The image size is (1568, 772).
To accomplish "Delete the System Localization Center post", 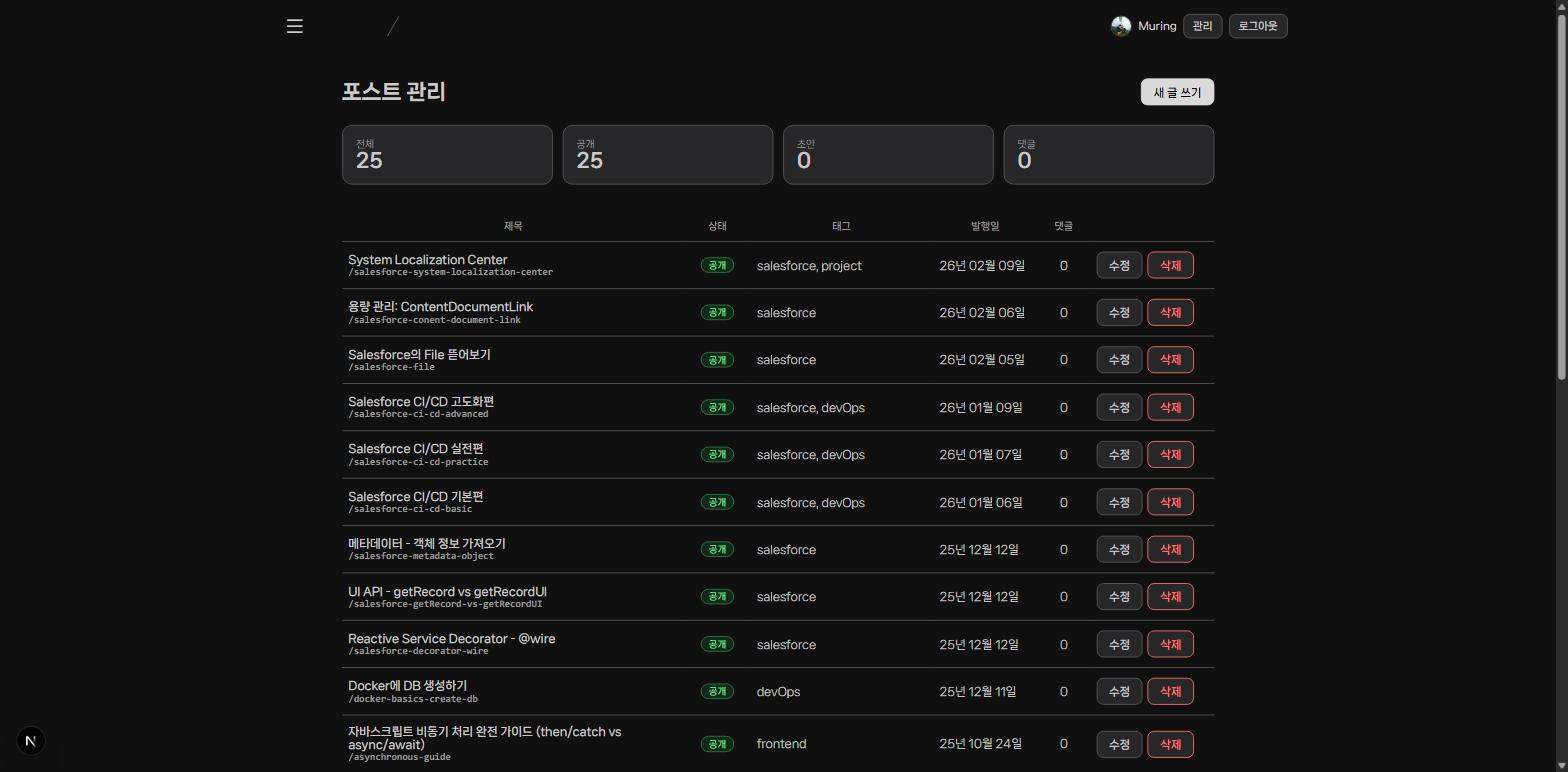I will coord(1170,265).
